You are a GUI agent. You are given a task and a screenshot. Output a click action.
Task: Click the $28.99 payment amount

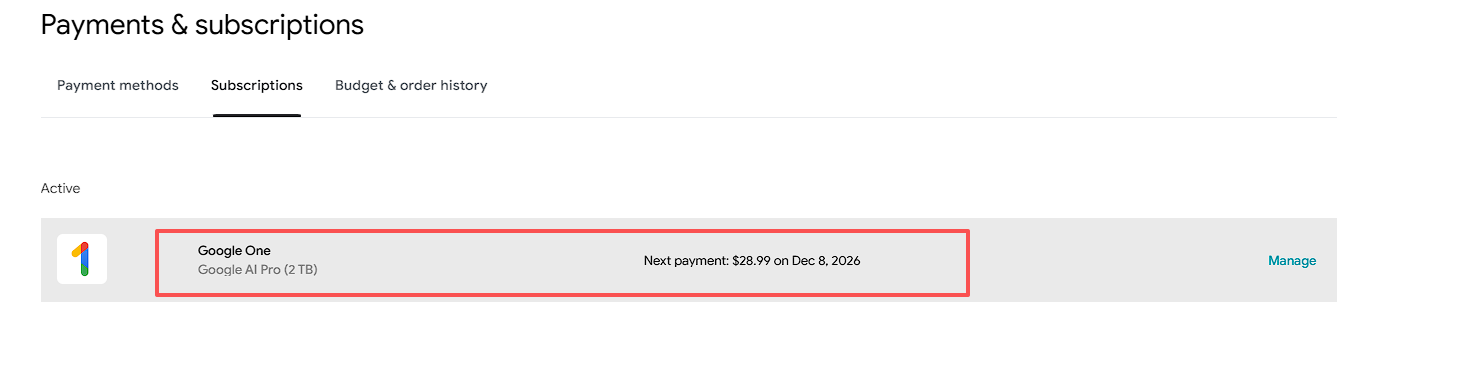pyautogui.click(x=752, y=260)
